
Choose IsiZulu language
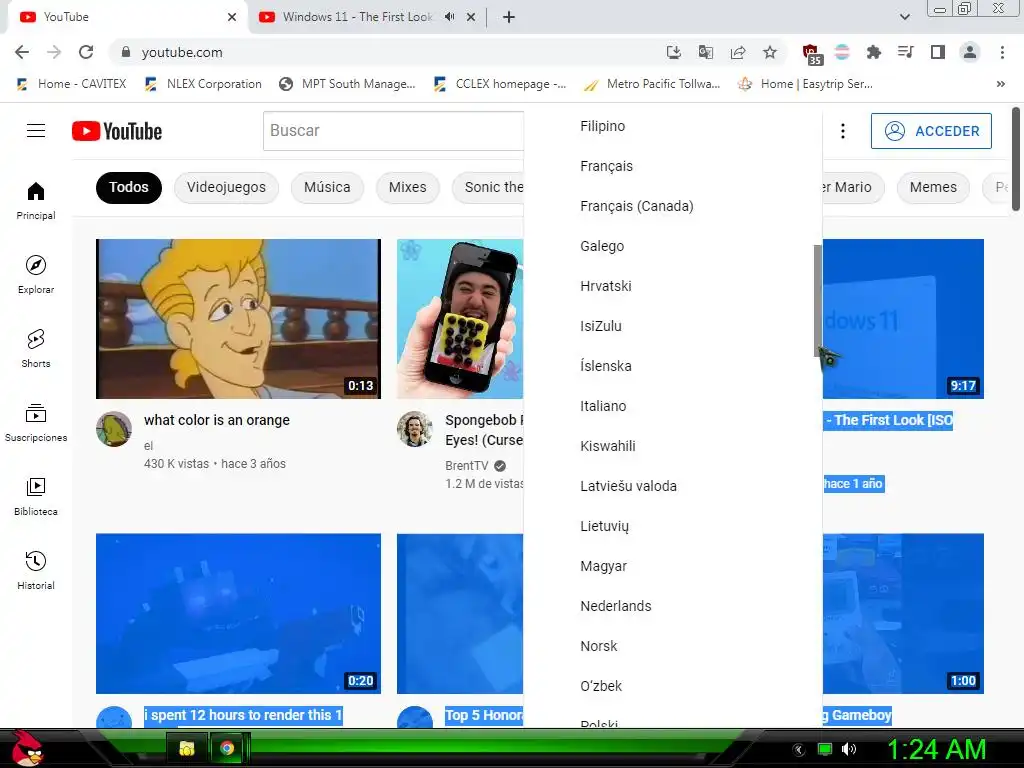point(673,326)
